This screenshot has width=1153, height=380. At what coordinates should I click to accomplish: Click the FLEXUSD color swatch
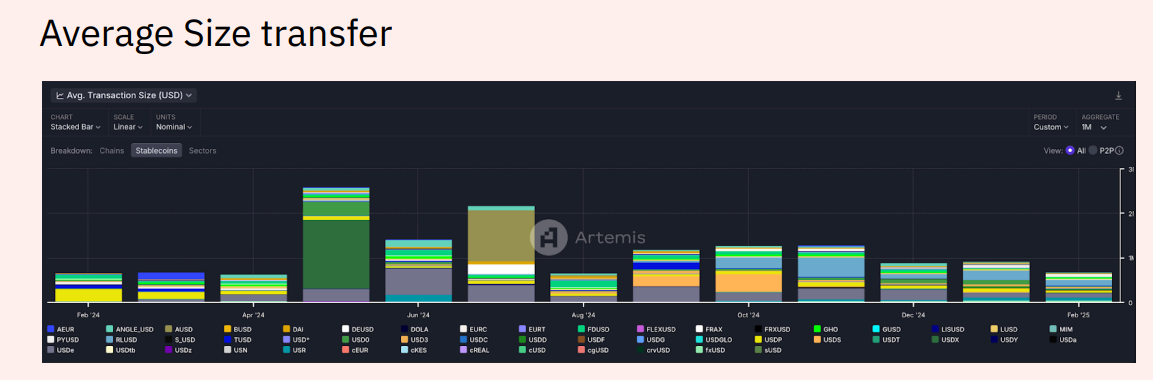click(640, 329)
